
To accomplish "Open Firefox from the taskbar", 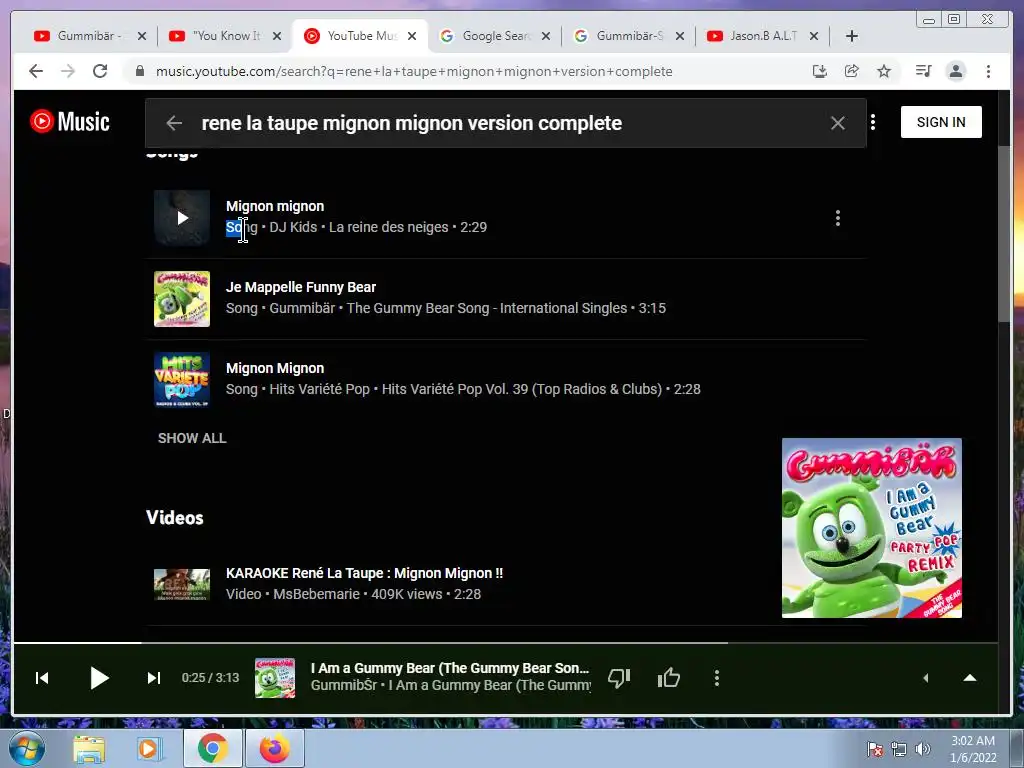I will point(275,749).
